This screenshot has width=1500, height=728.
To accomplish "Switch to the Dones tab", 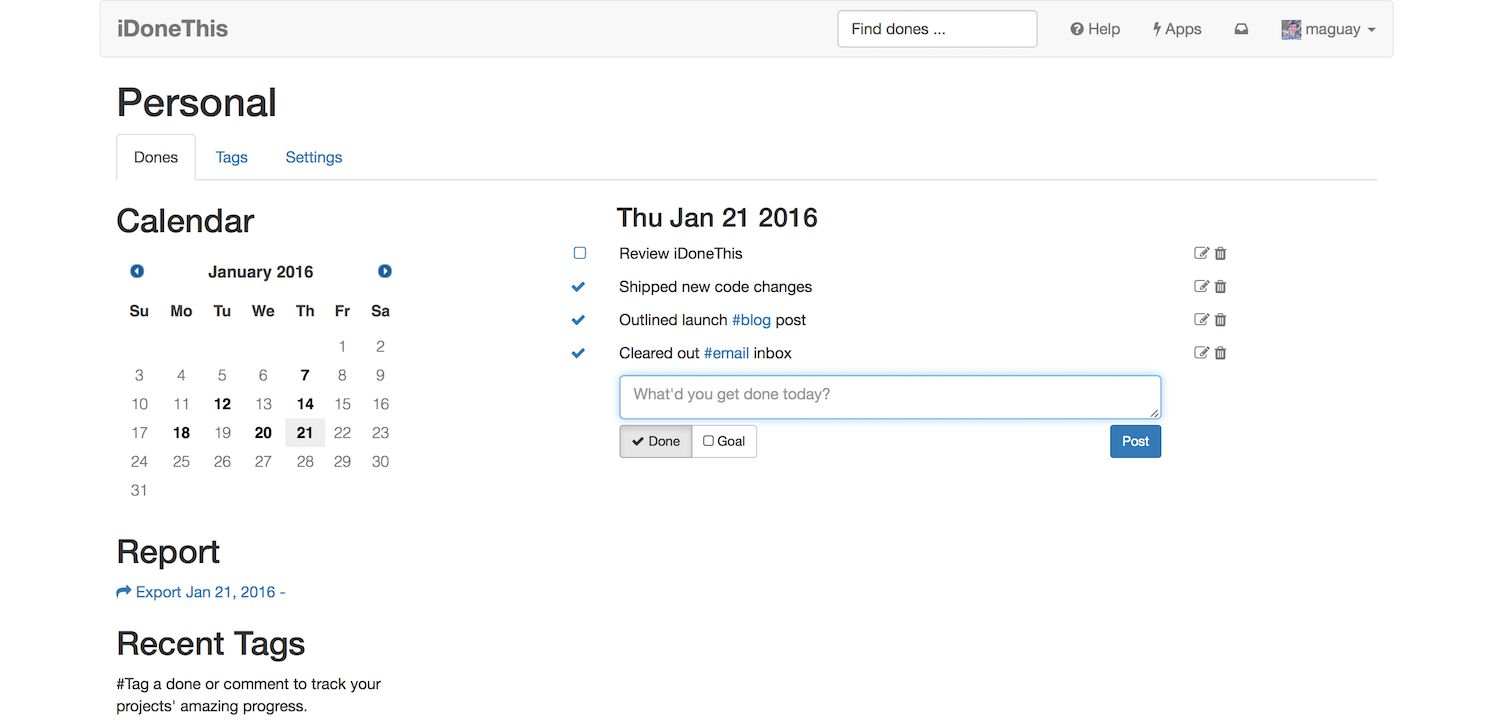I will (156, 157).
